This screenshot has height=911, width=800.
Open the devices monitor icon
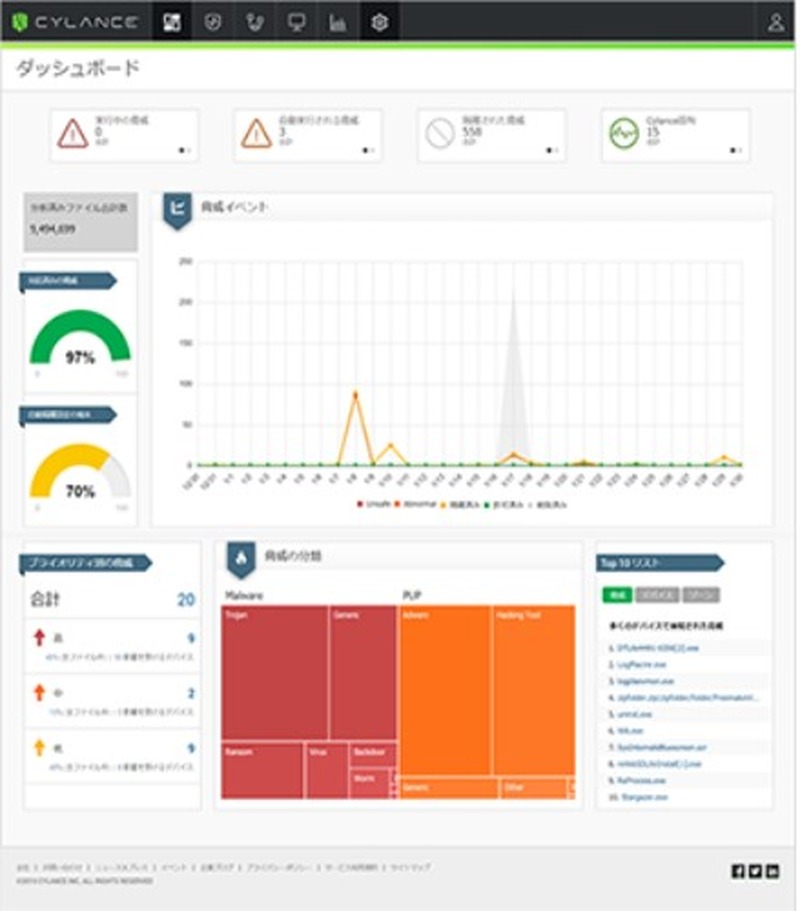coord(296,23)
